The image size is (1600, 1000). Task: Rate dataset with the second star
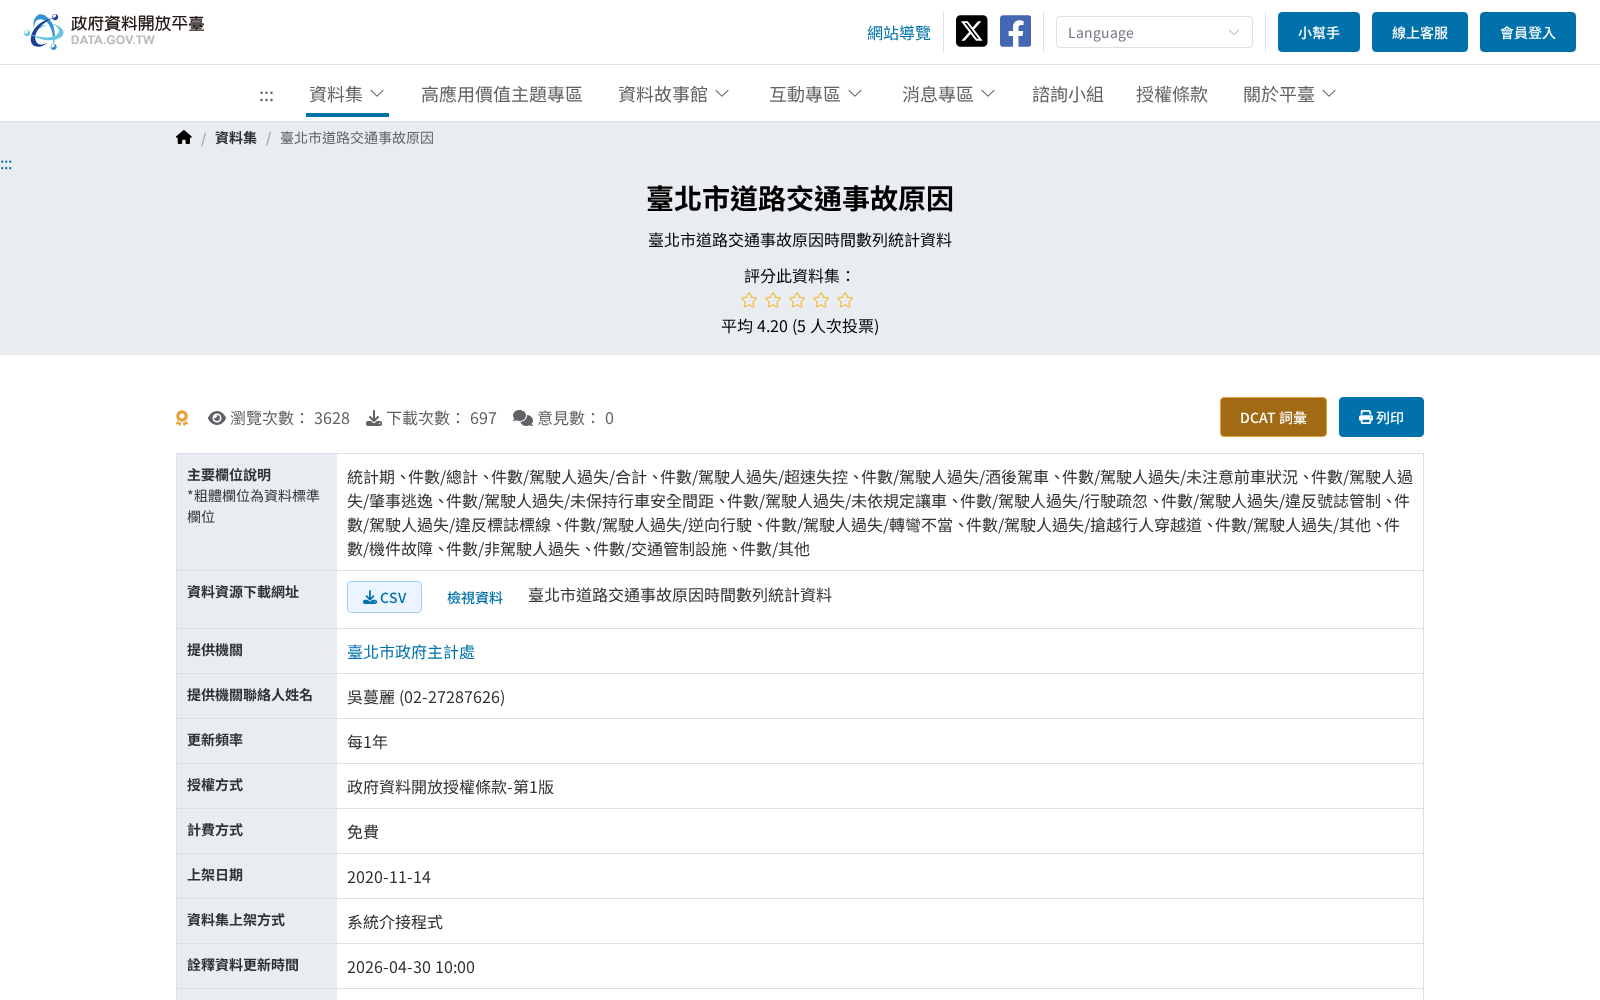(773, 300)
